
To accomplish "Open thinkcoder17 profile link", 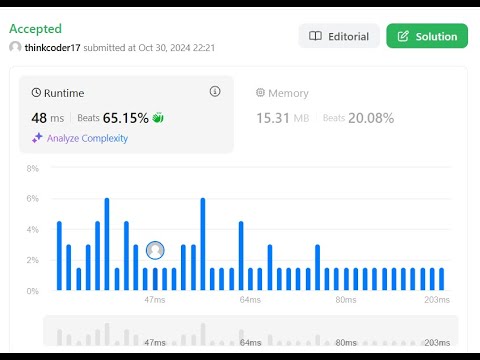I will (52, 48).
